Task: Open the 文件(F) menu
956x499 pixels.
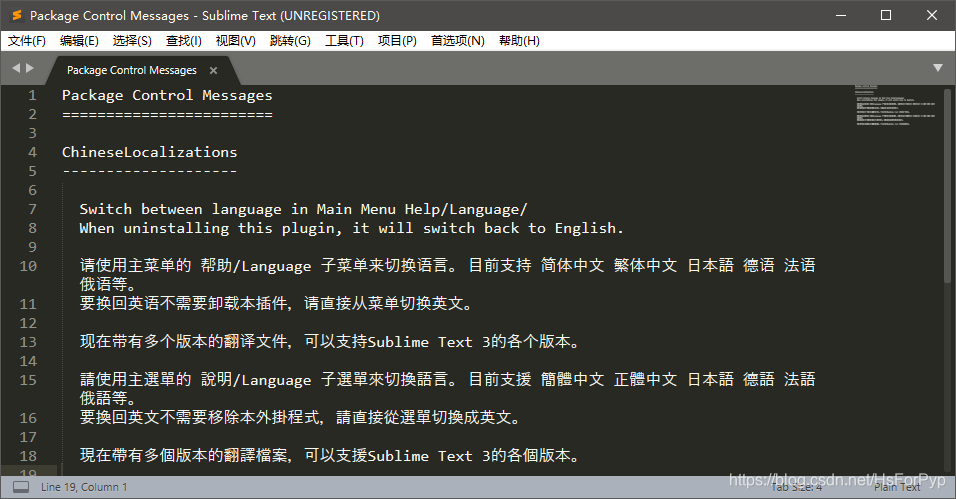Action: pyautogui.click(x=27, y=41)
